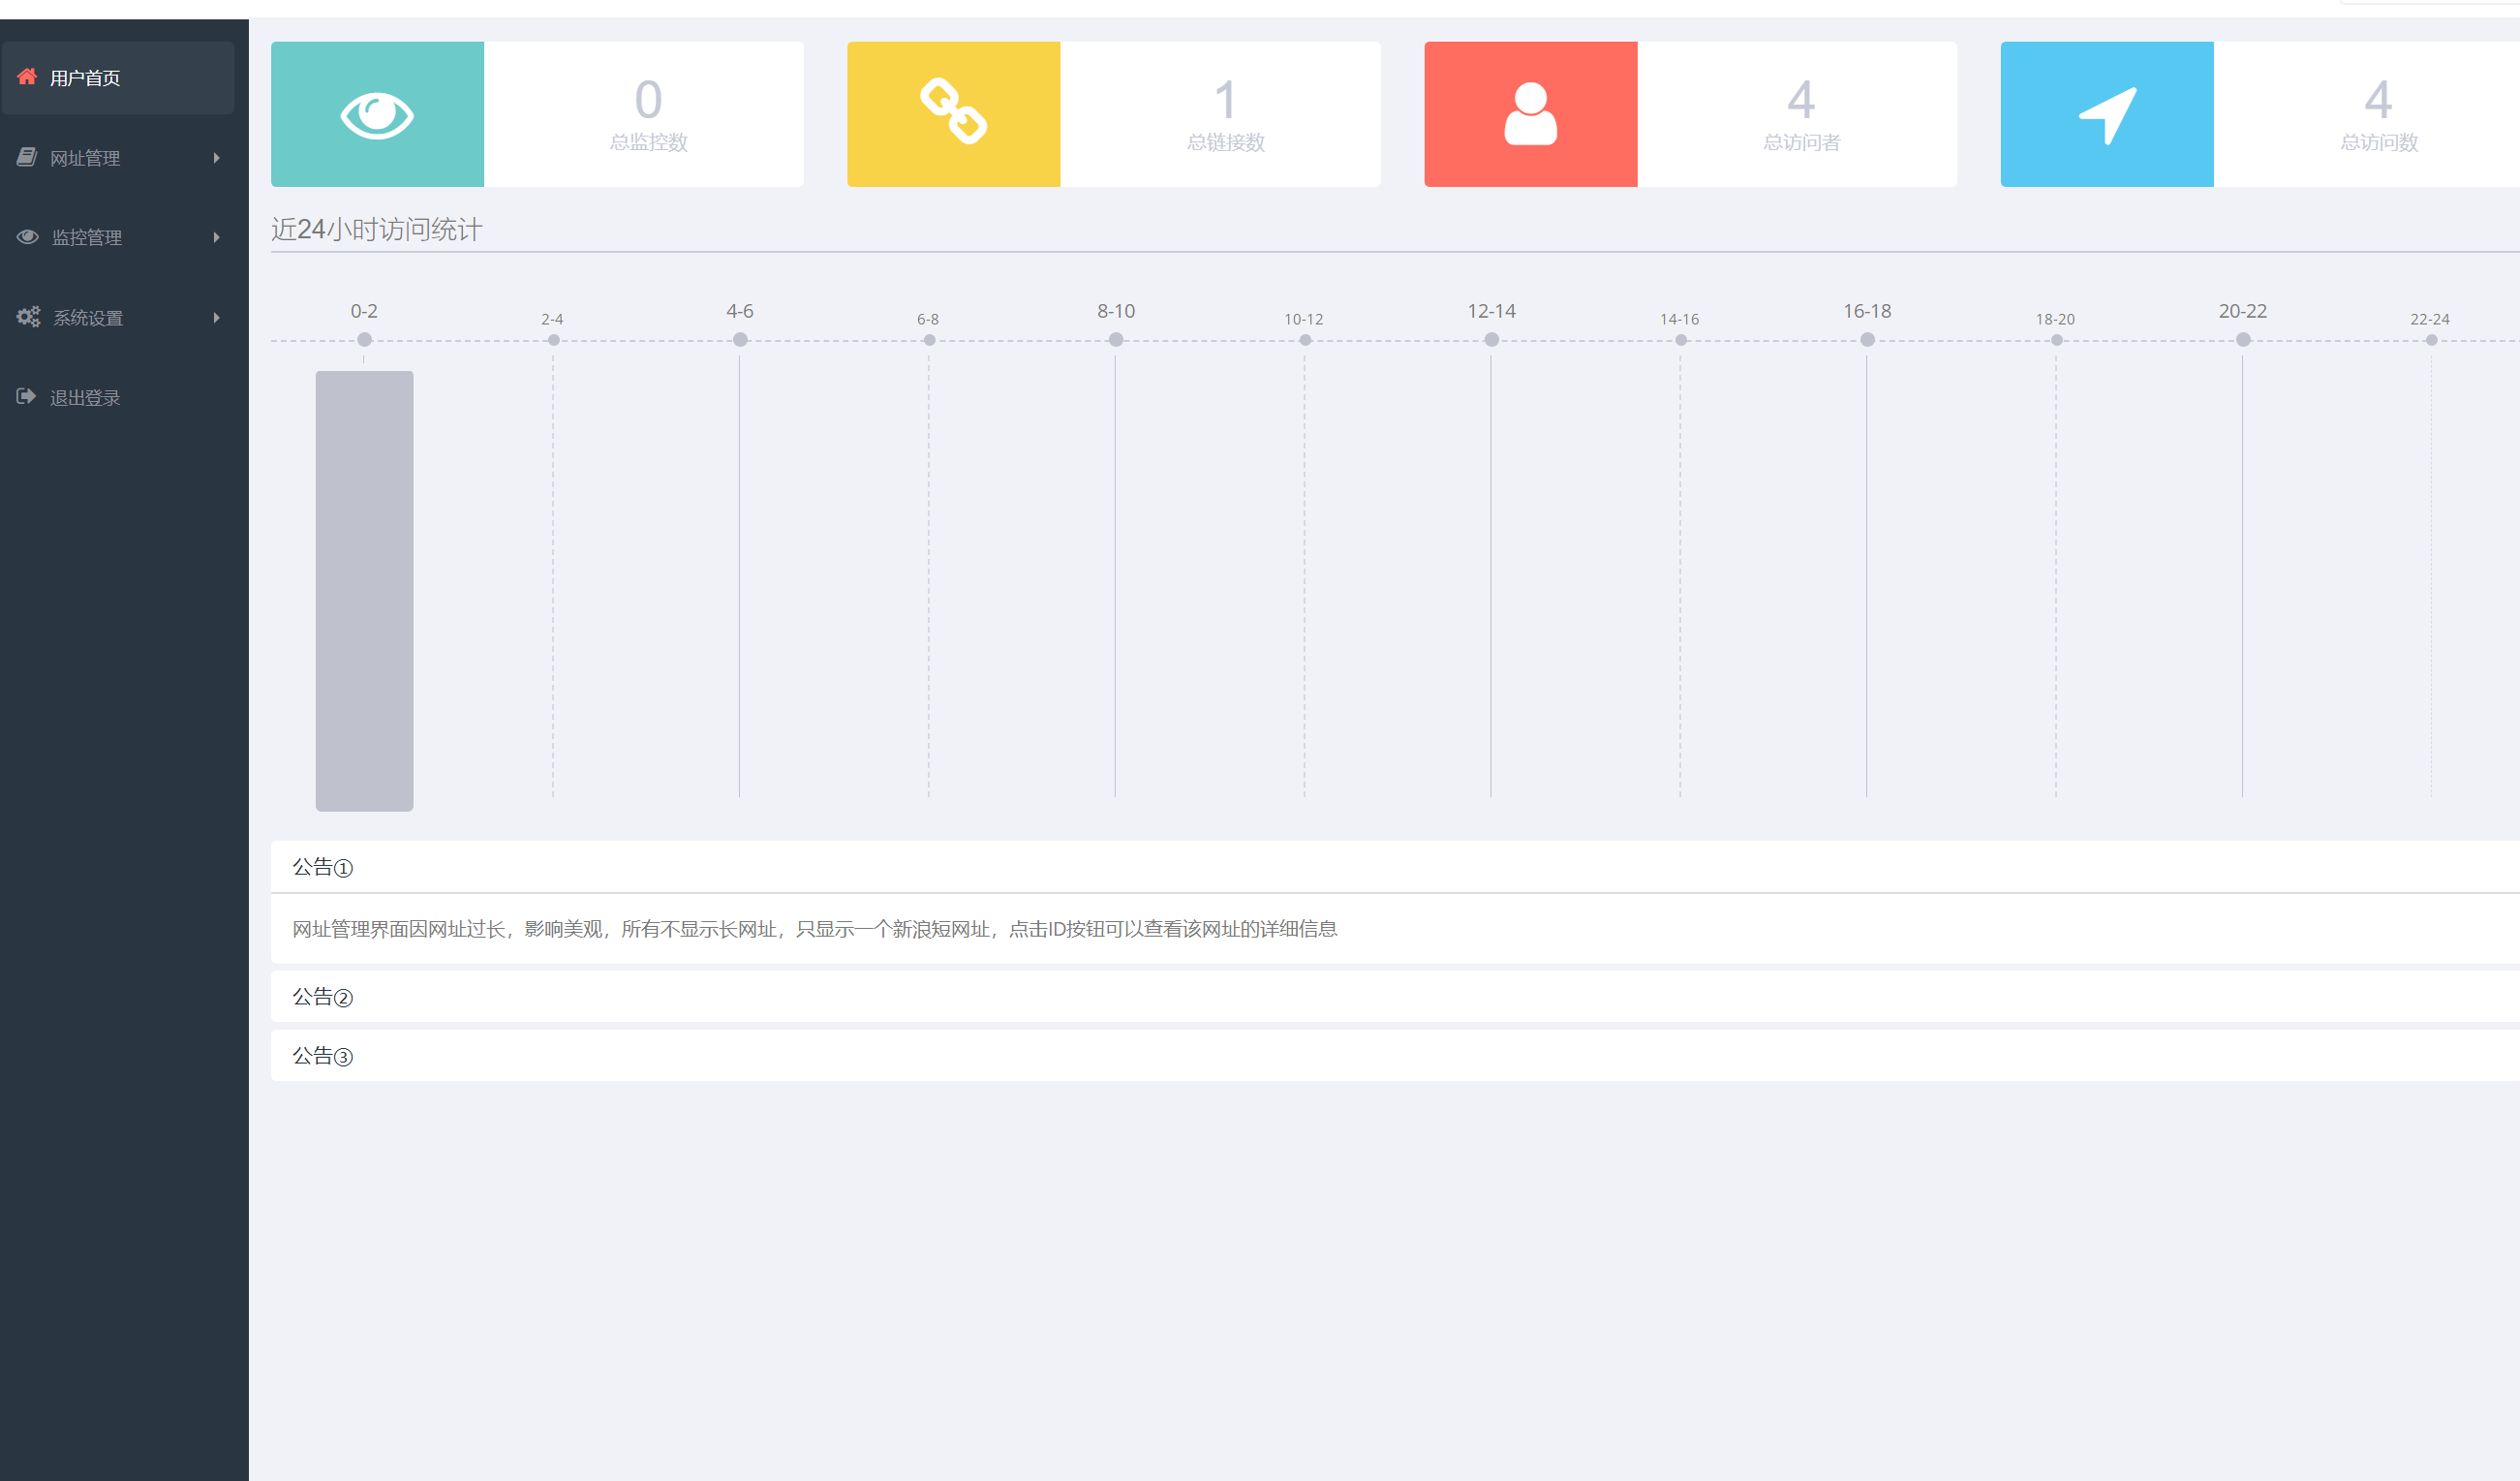
Task: Click the yellow chain link icon tile
Action: pyautogui.click(x=953, y=114)
